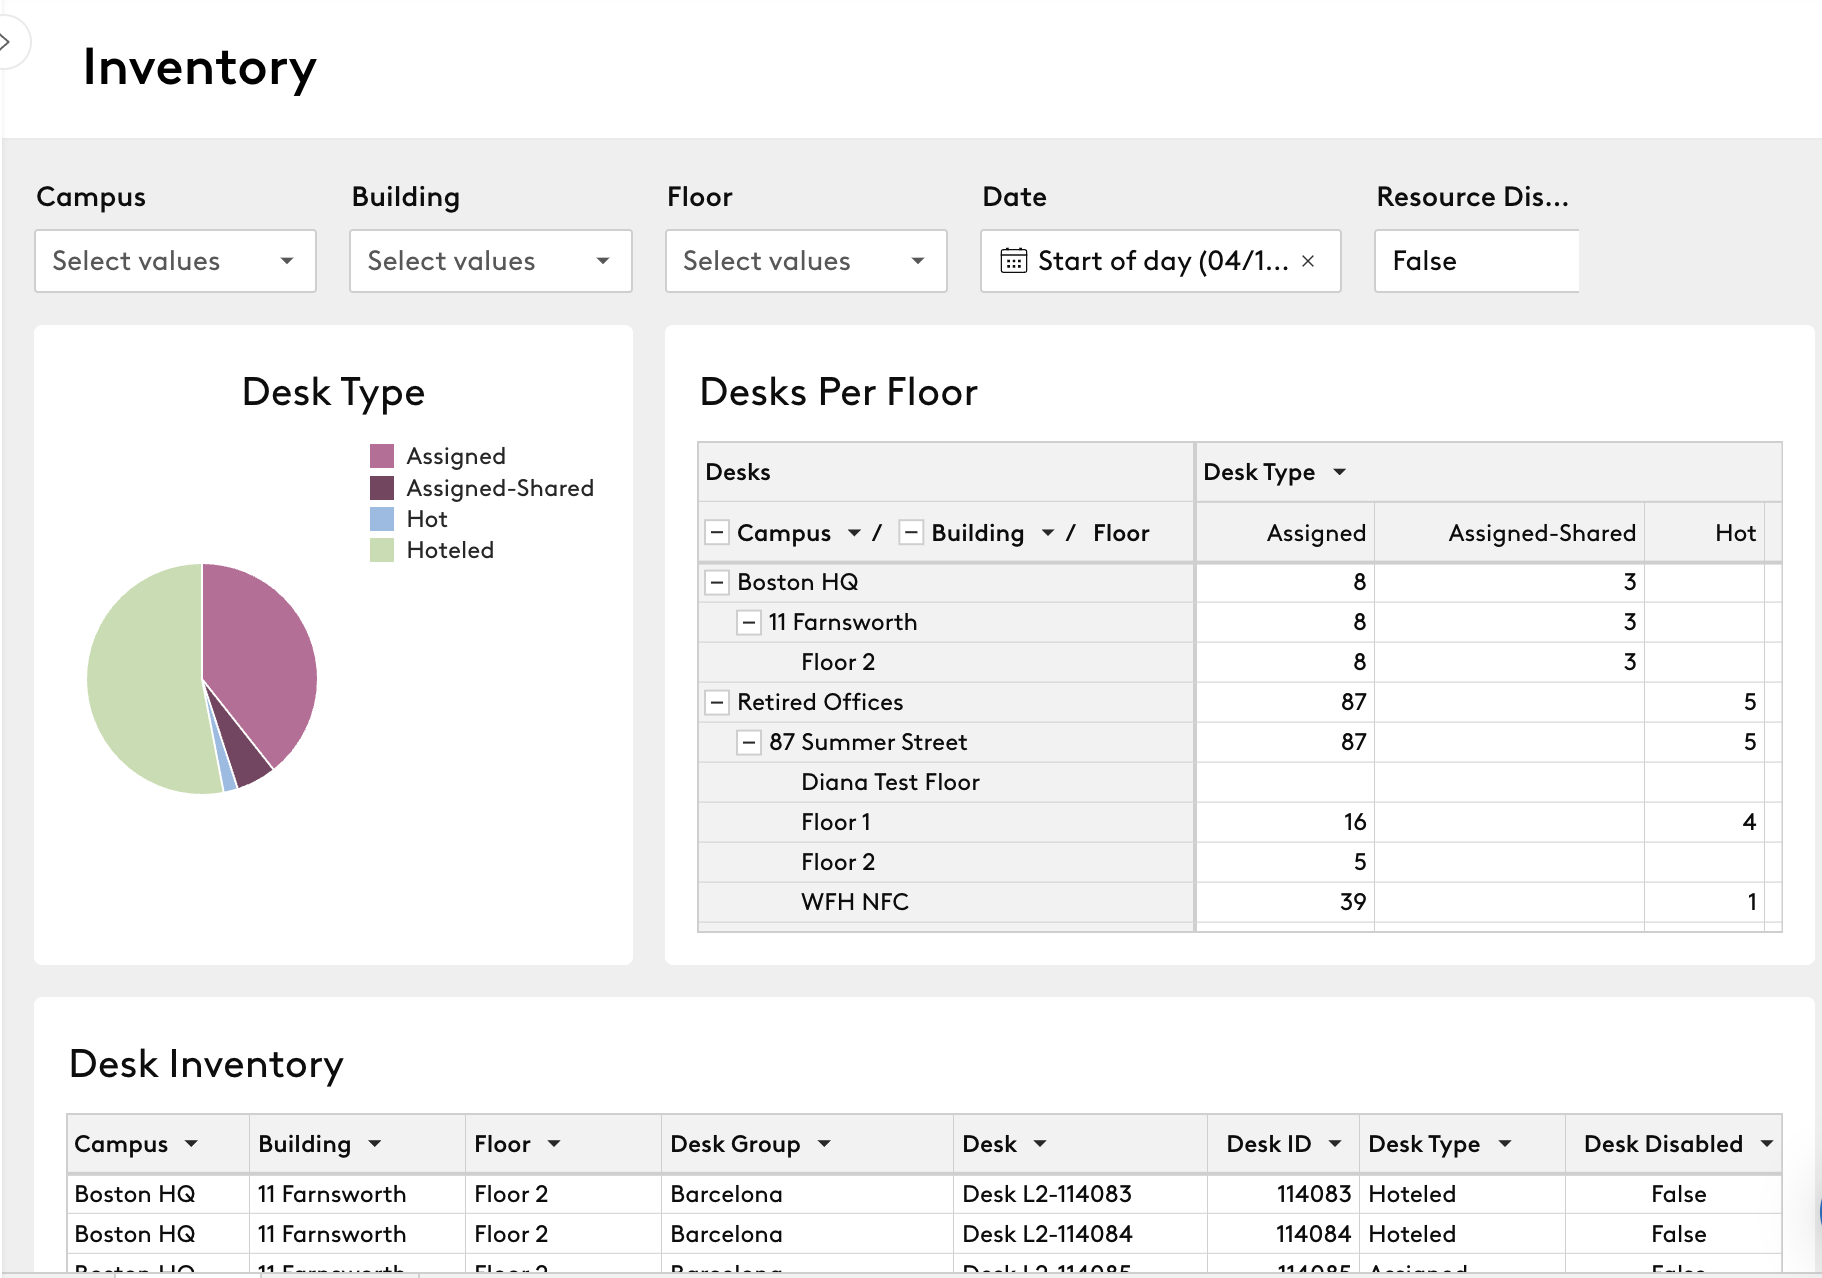This screenshot has height=1278, width=1822.
Task: Open the Floor filter dropdown
Action: pos(806,261)
